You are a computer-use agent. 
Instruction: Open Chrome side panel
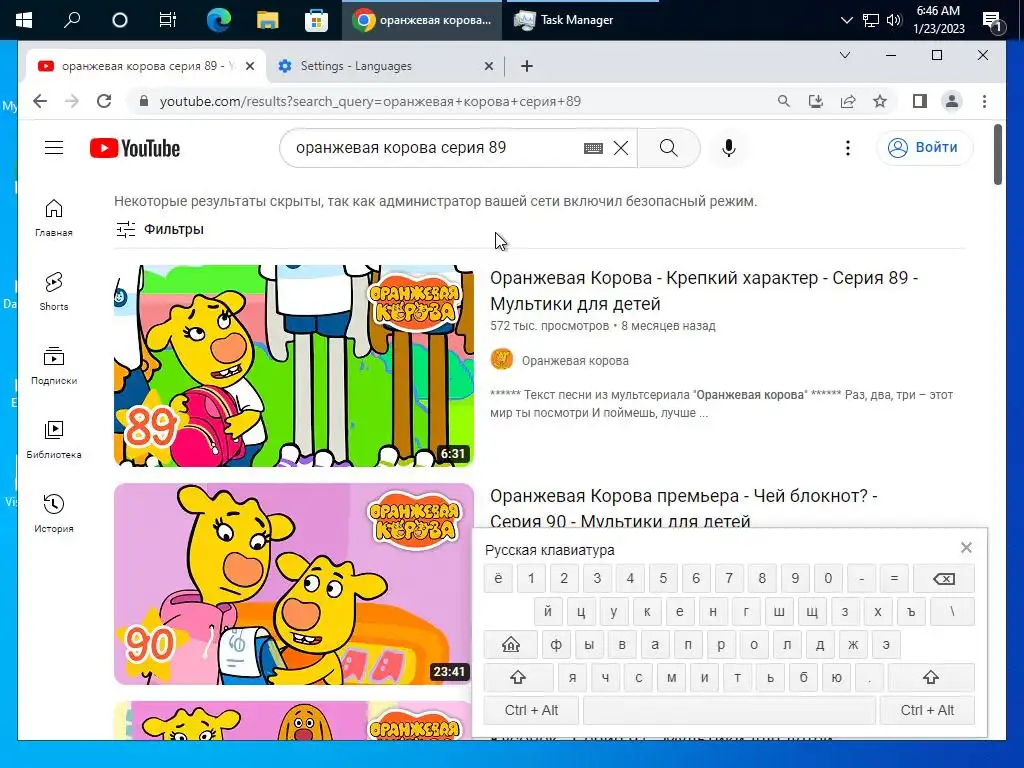click(920, 101)
